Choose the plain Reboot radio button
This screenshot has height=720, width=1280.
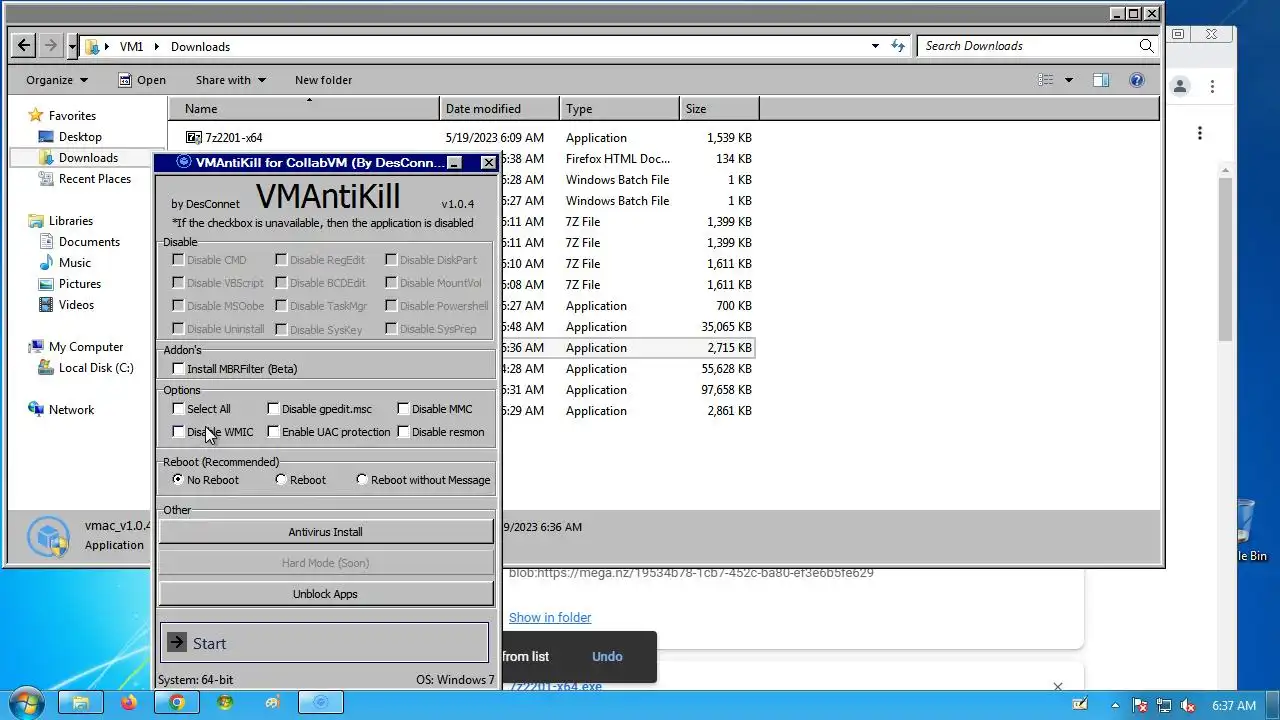click(281, 480)
